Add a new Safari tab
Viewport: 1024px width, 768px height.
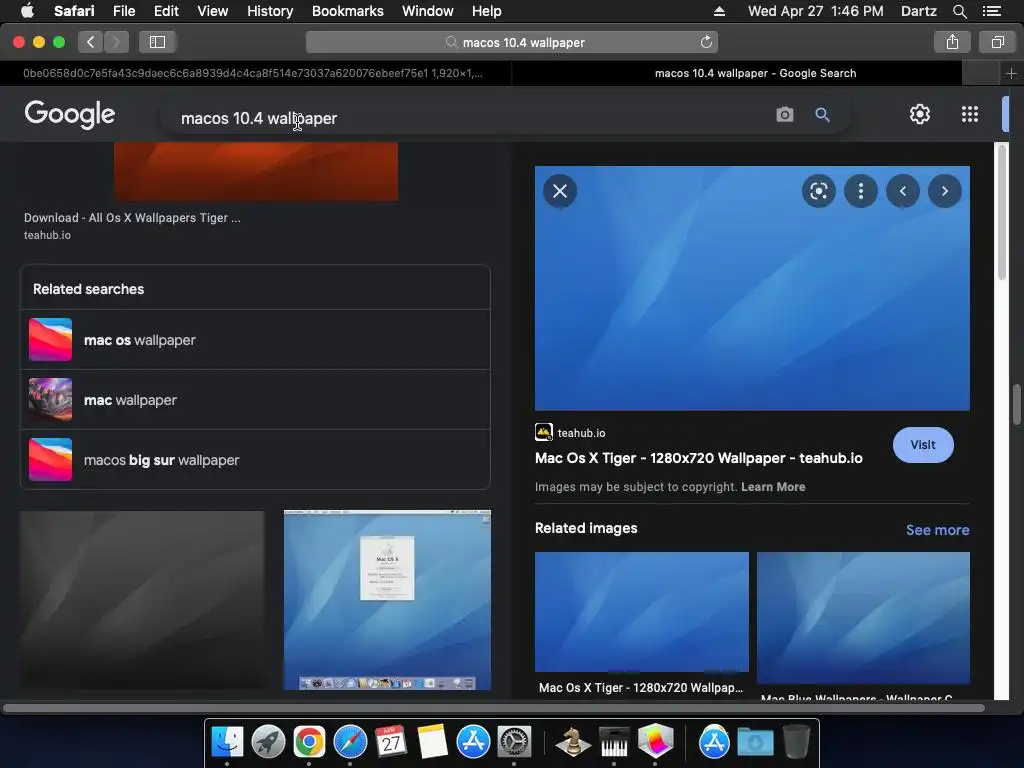pos(1011,73)
